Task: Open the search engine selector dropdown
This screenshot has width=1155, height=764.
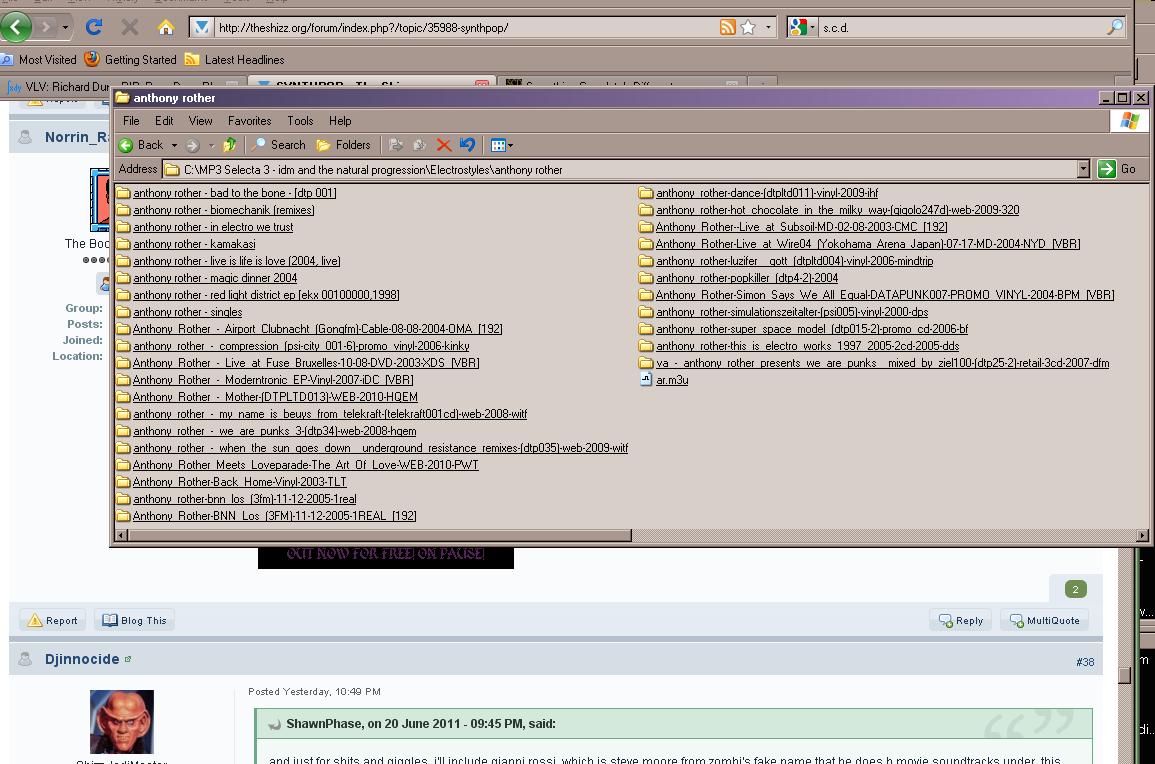Action: (803, 27)
